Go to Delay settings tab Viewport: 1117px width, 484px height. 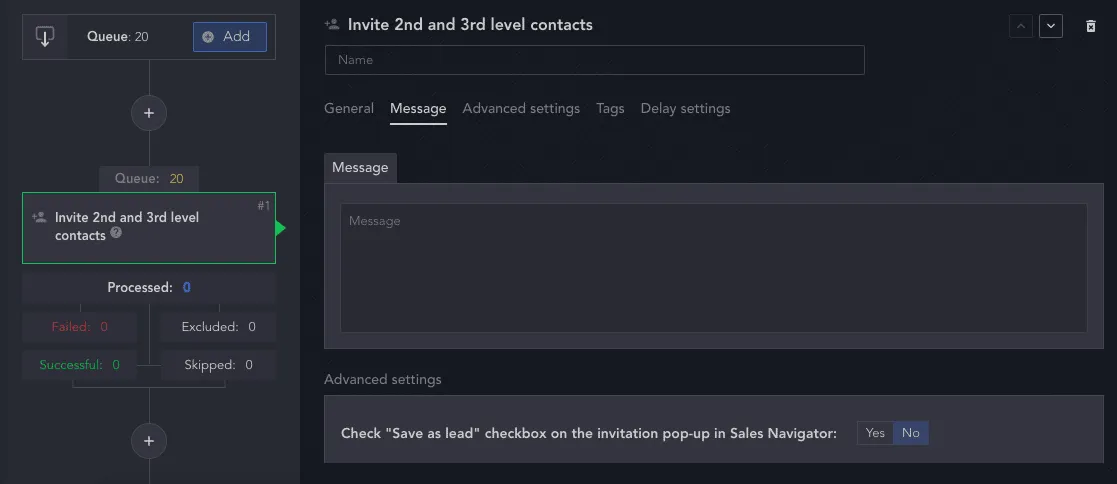click(685, 108)
